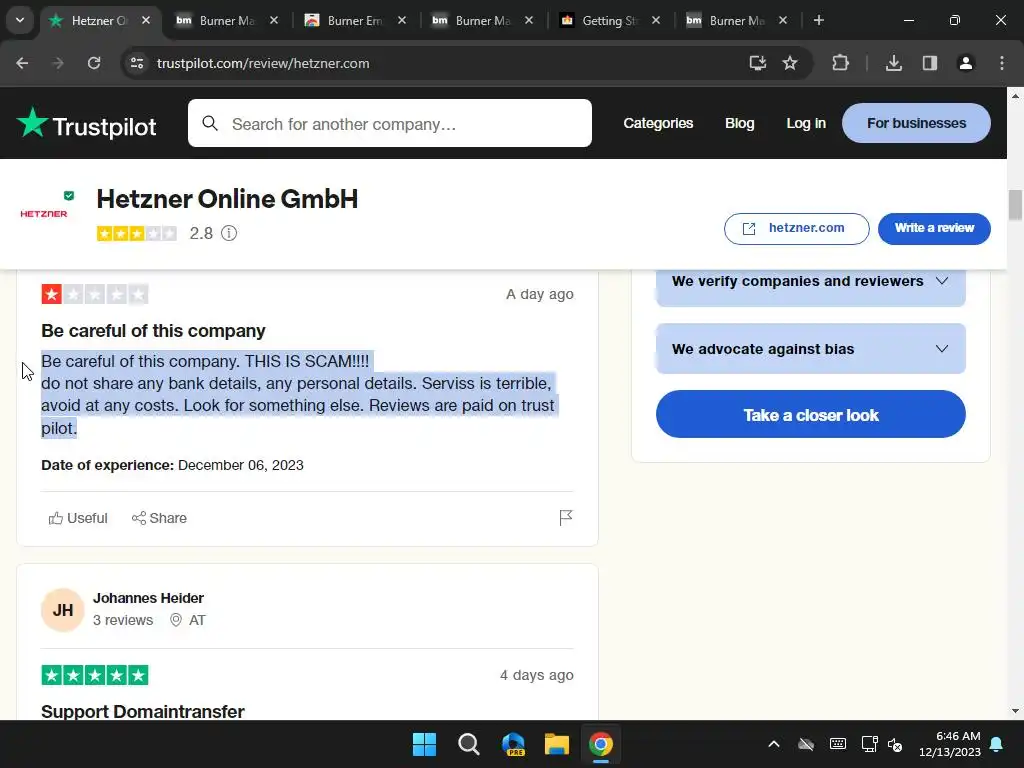Viewport: 1024px width, 768px height.
Task: Launch Microsoft Edge from taskbar
Action: click(x=513, y=744)
